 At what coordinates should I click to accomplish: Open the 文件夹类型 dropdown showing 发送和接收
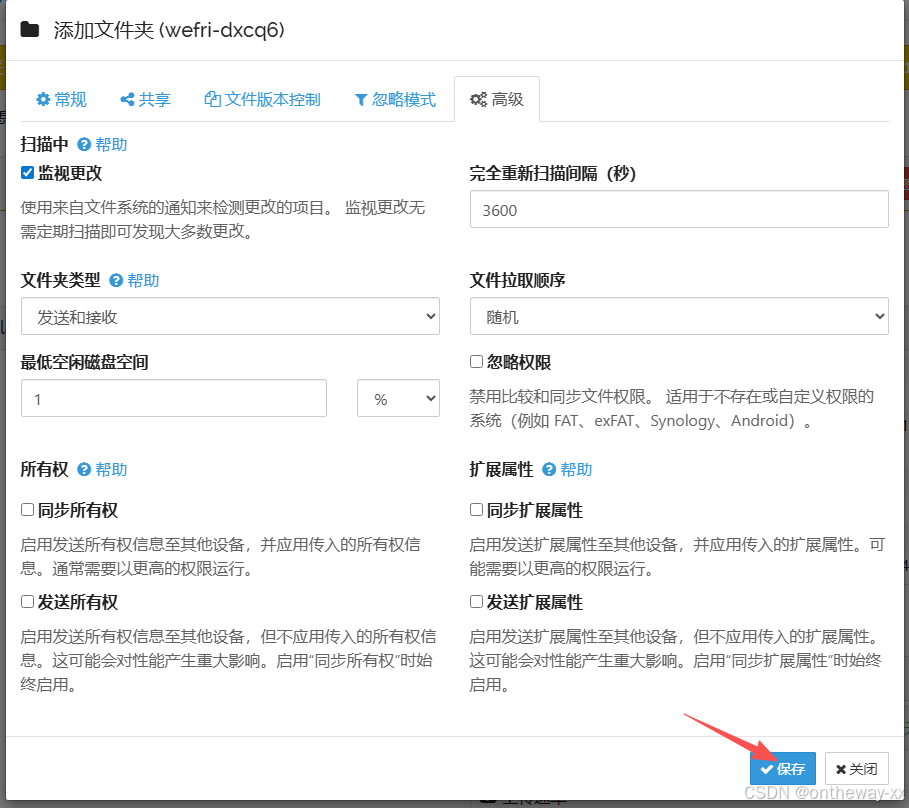coord(230,316)
